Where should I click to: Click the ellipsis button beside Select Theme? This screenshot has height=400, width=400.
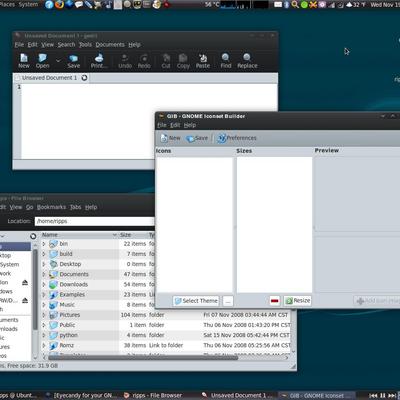point(228,301)
